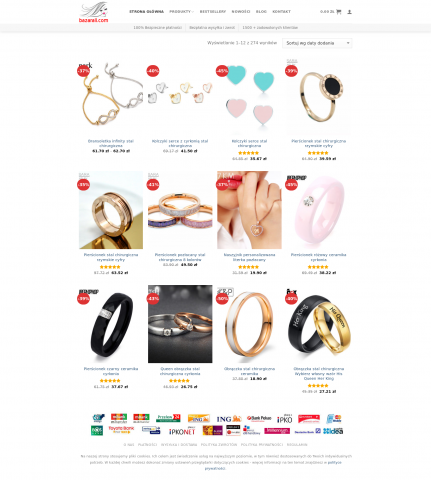The width and height of the screenshot is (431, 480).
Task: Click the iPKO payment logo
Action: pos(284,419)
